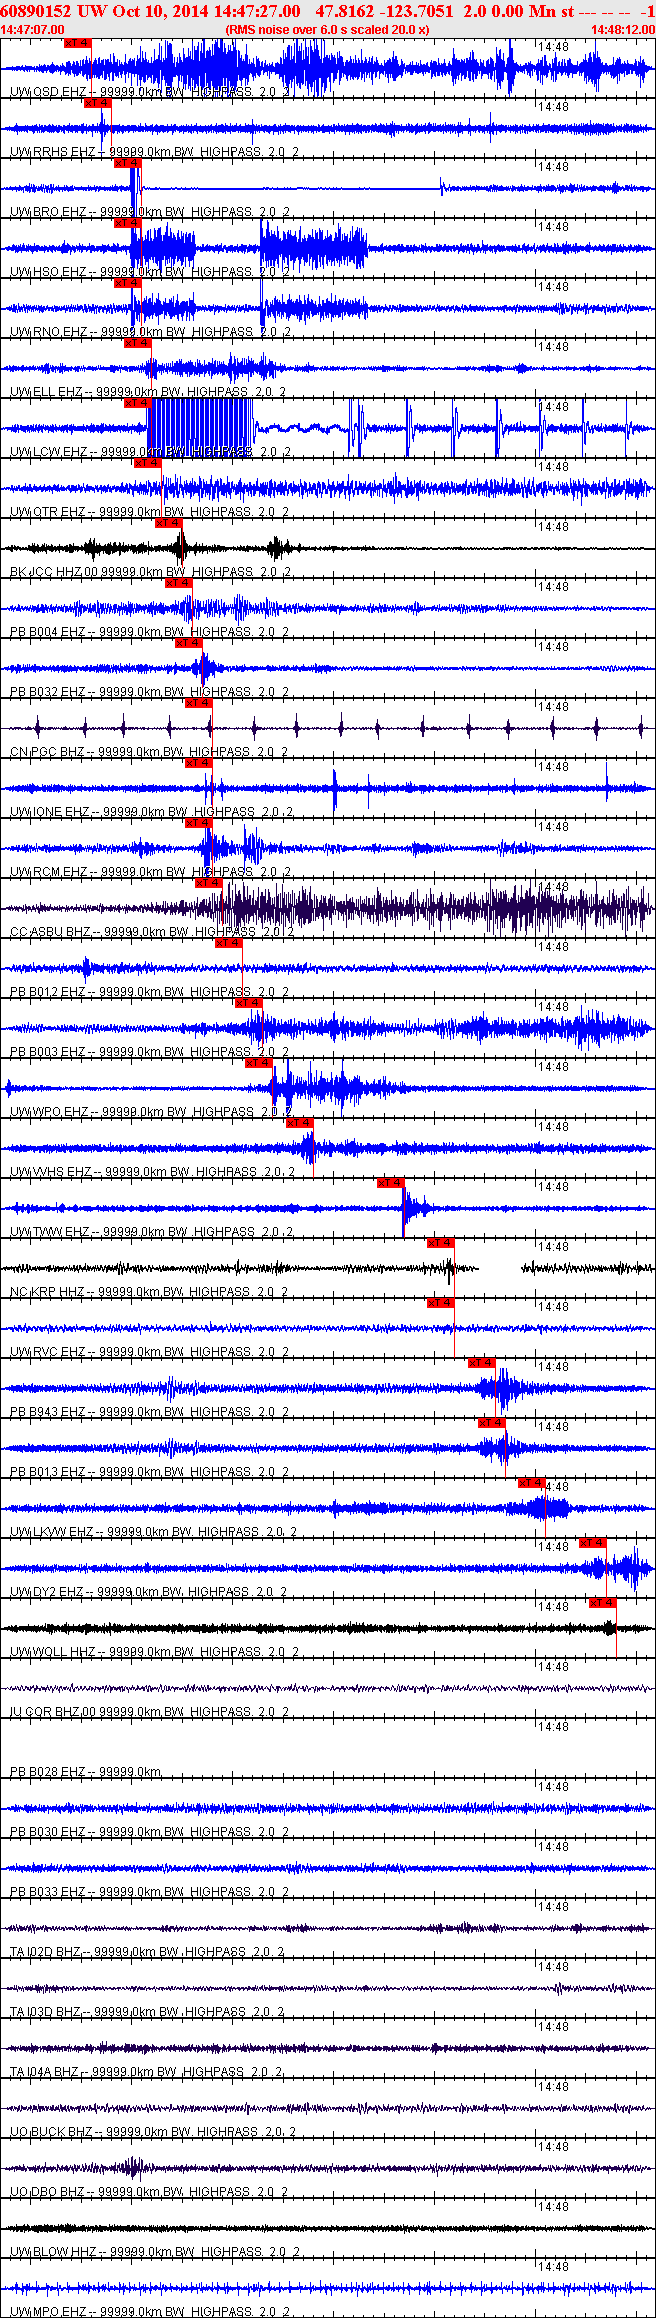This screenshot has height=2318, width=656.
Task: Click the red pick marker on TWW trace
Action: pyautogui.click(x=390, y=1183)
